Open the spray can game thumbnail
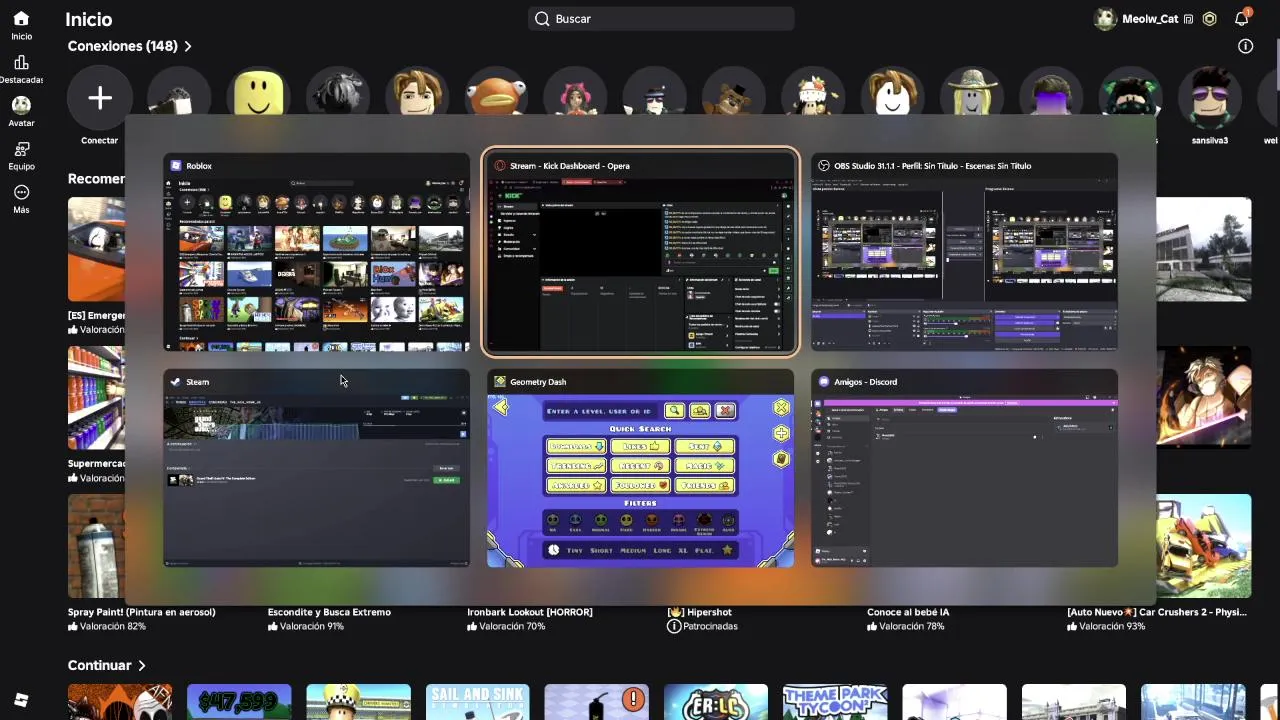This screenshot has height=720, width=1280. [96, 546]
